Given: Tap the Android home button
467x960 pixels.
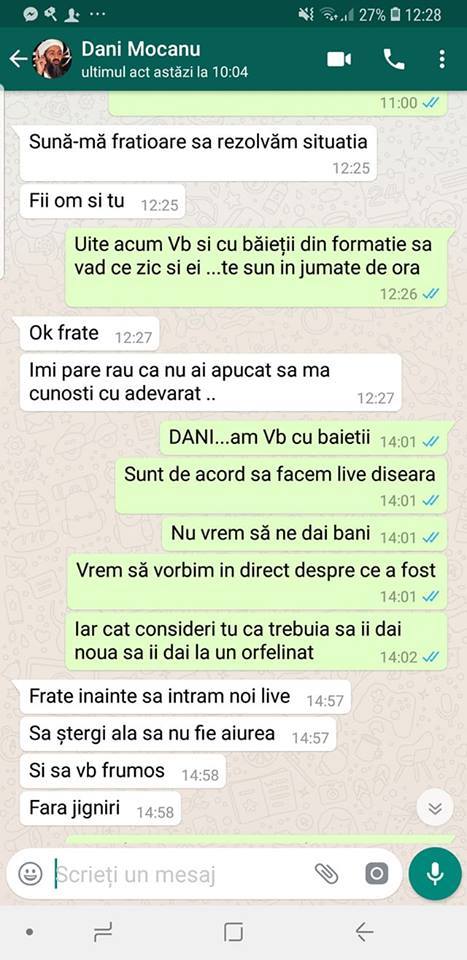Looking at the screenshot, I should (x=233, y=932).
